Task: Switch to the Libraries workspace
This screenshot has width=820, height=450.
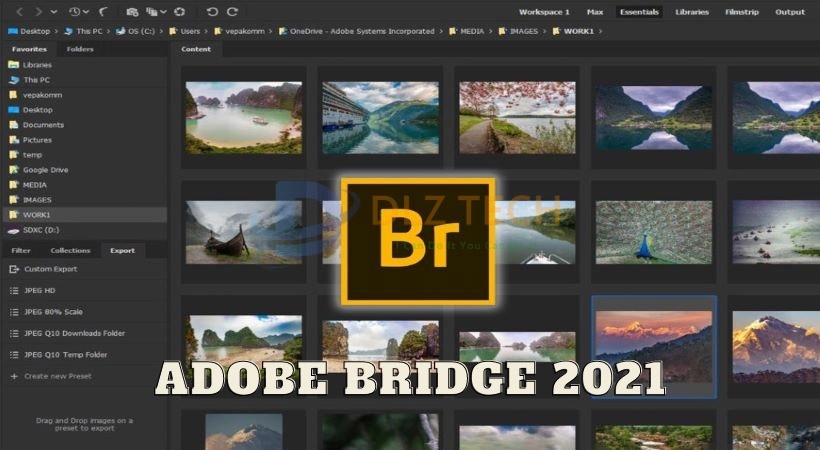Action: point(692,12)
